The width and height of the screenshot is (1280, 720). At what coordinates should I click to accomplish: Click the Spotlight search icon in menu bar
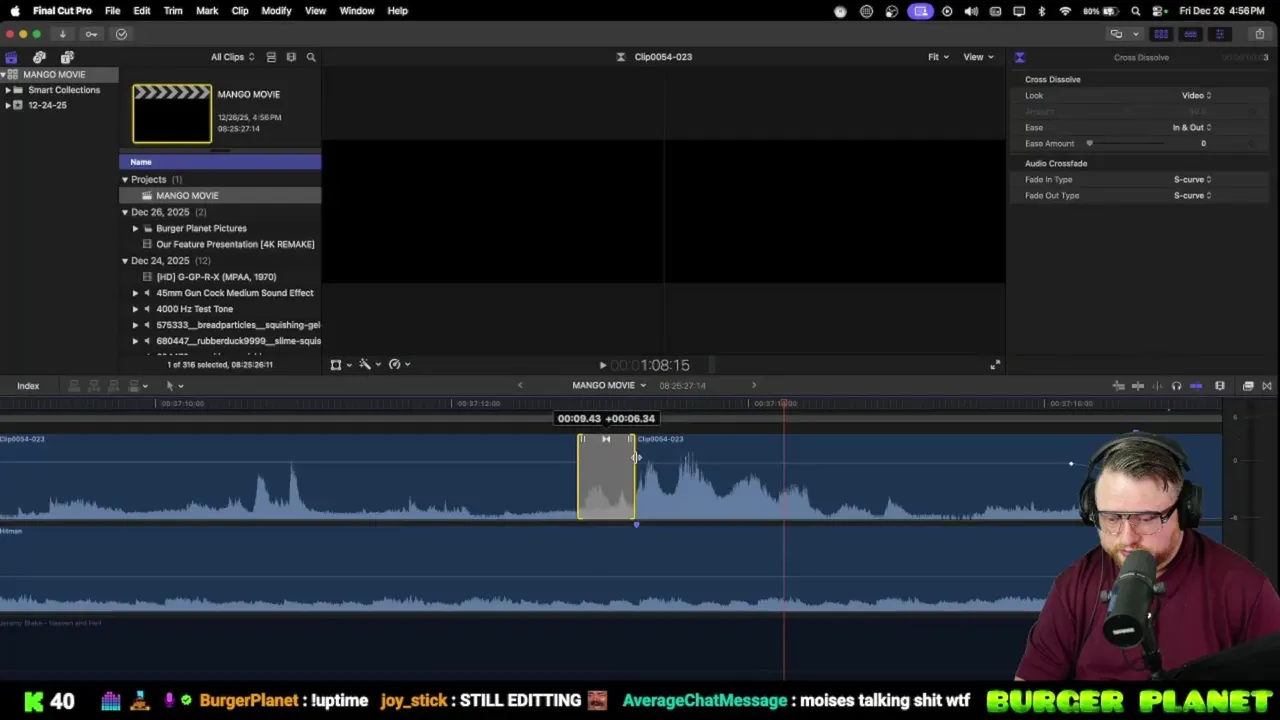coord(1136,11)
